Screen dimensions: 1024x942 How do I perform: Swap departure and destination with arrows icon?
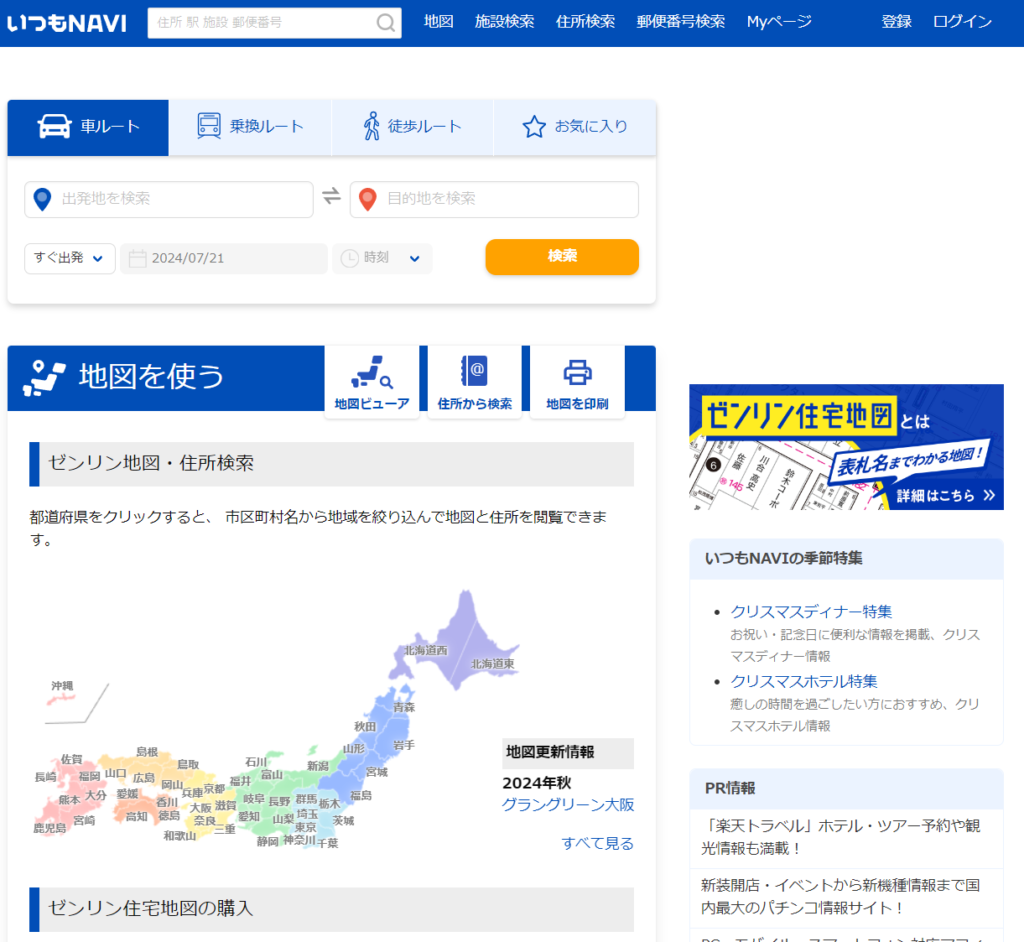pyautogui.click(x=331, y=197)
